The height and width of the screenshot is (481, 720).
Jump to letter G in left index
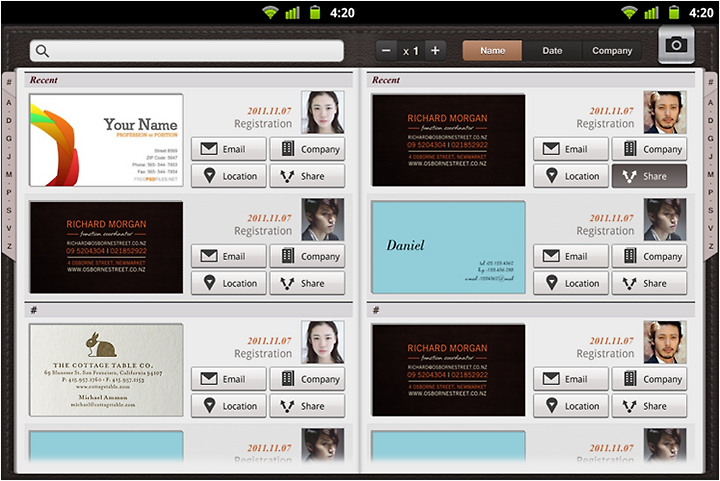coord(9,139)
